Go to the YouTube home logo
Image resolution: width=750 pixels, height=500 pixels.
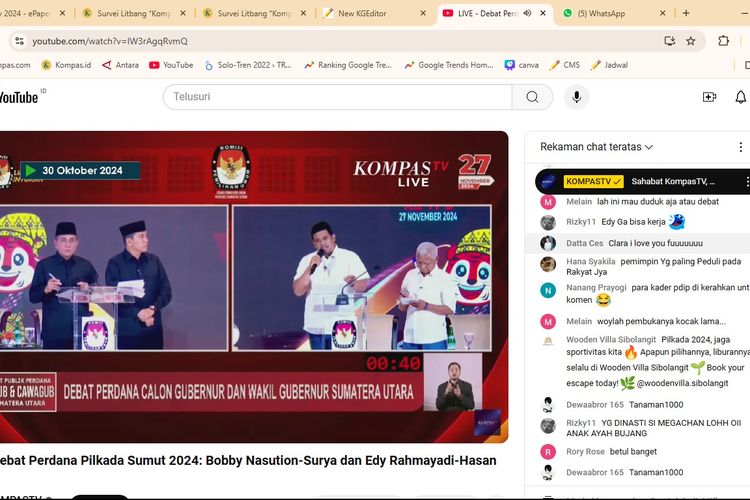click(x=19, y=98)
